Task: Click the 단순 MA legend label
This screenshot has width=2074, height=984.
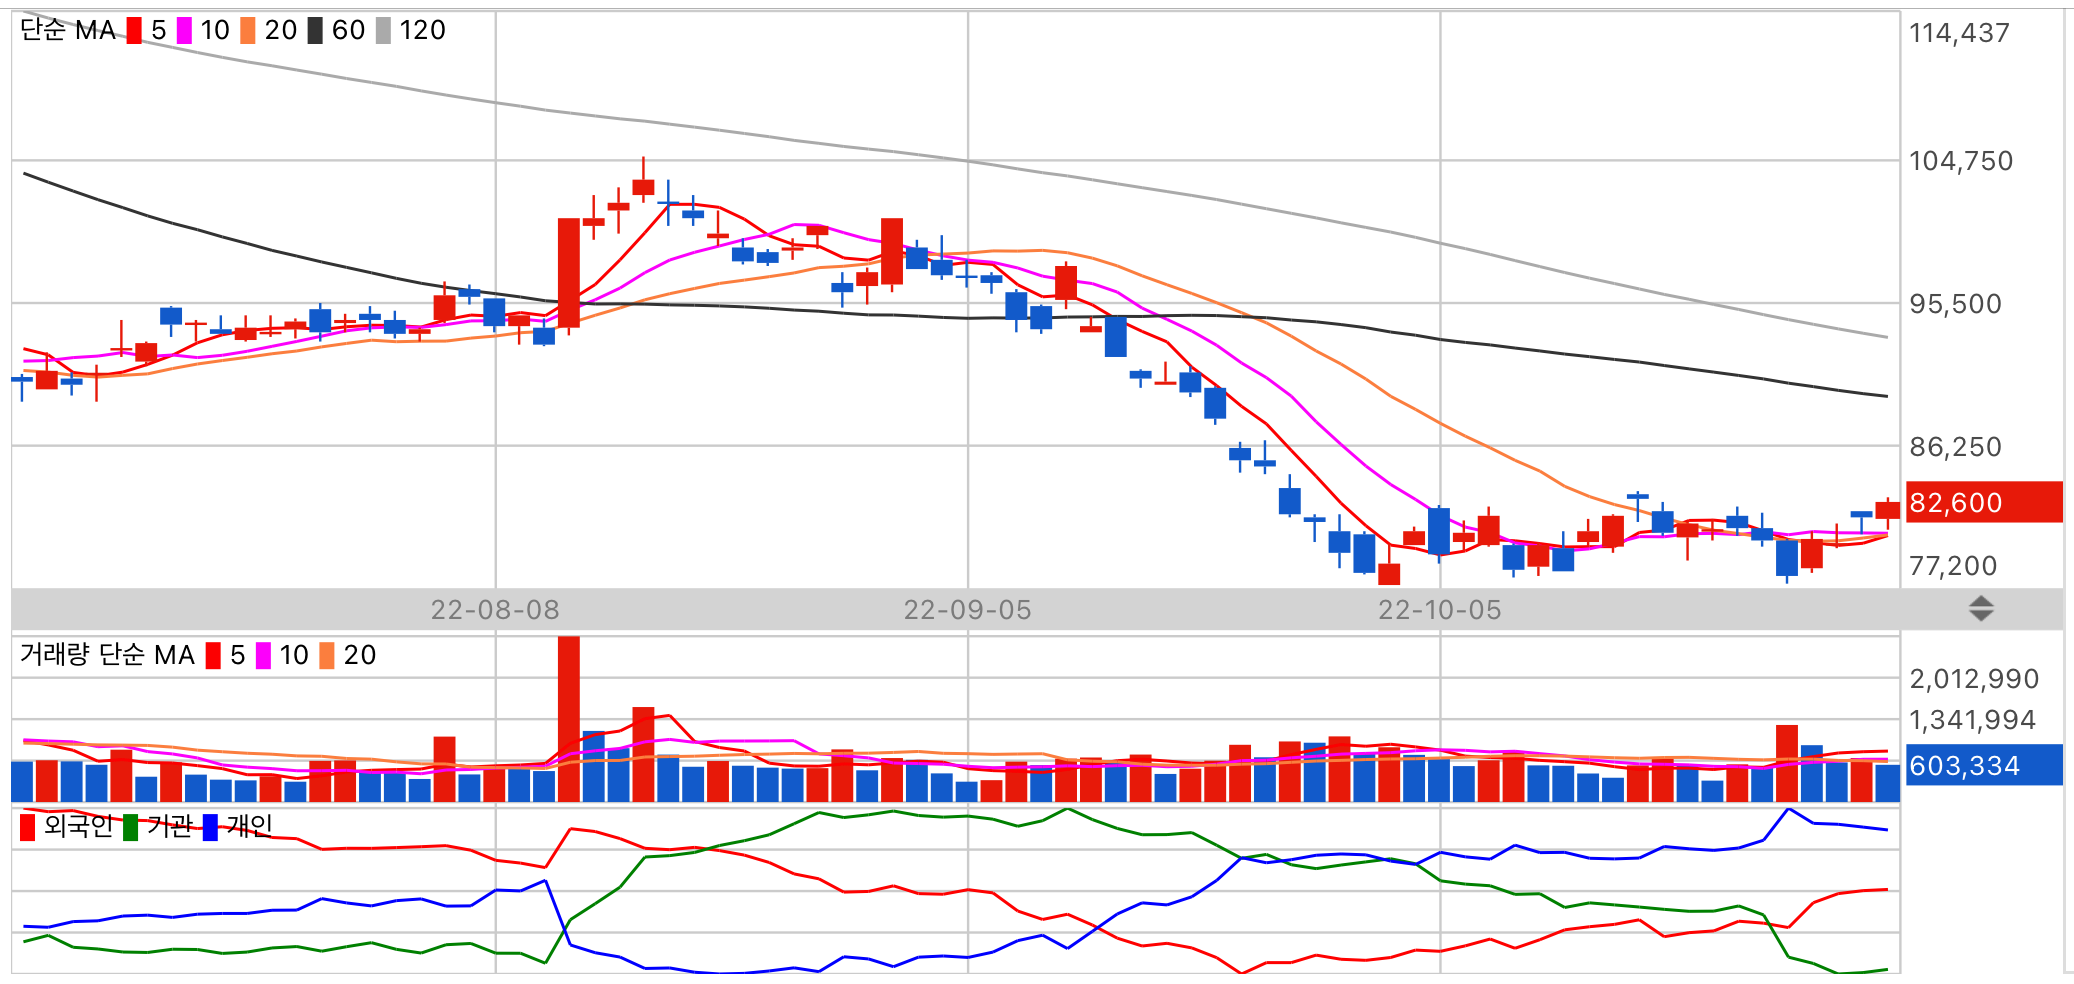Action: tap(68, 31)
